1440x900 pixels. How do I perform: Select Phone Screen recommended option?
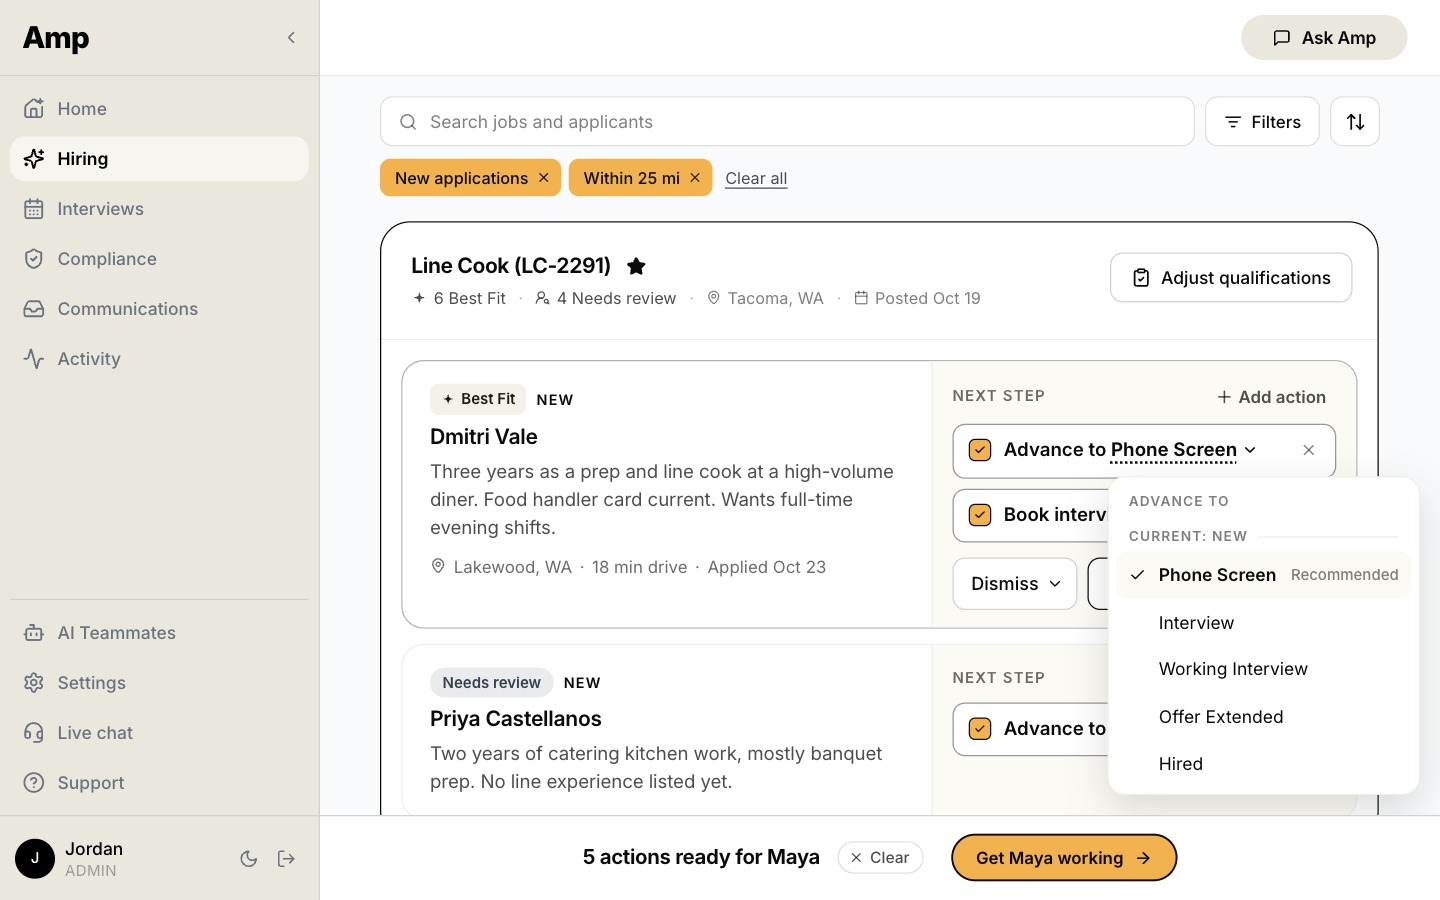coord(1264,575)
